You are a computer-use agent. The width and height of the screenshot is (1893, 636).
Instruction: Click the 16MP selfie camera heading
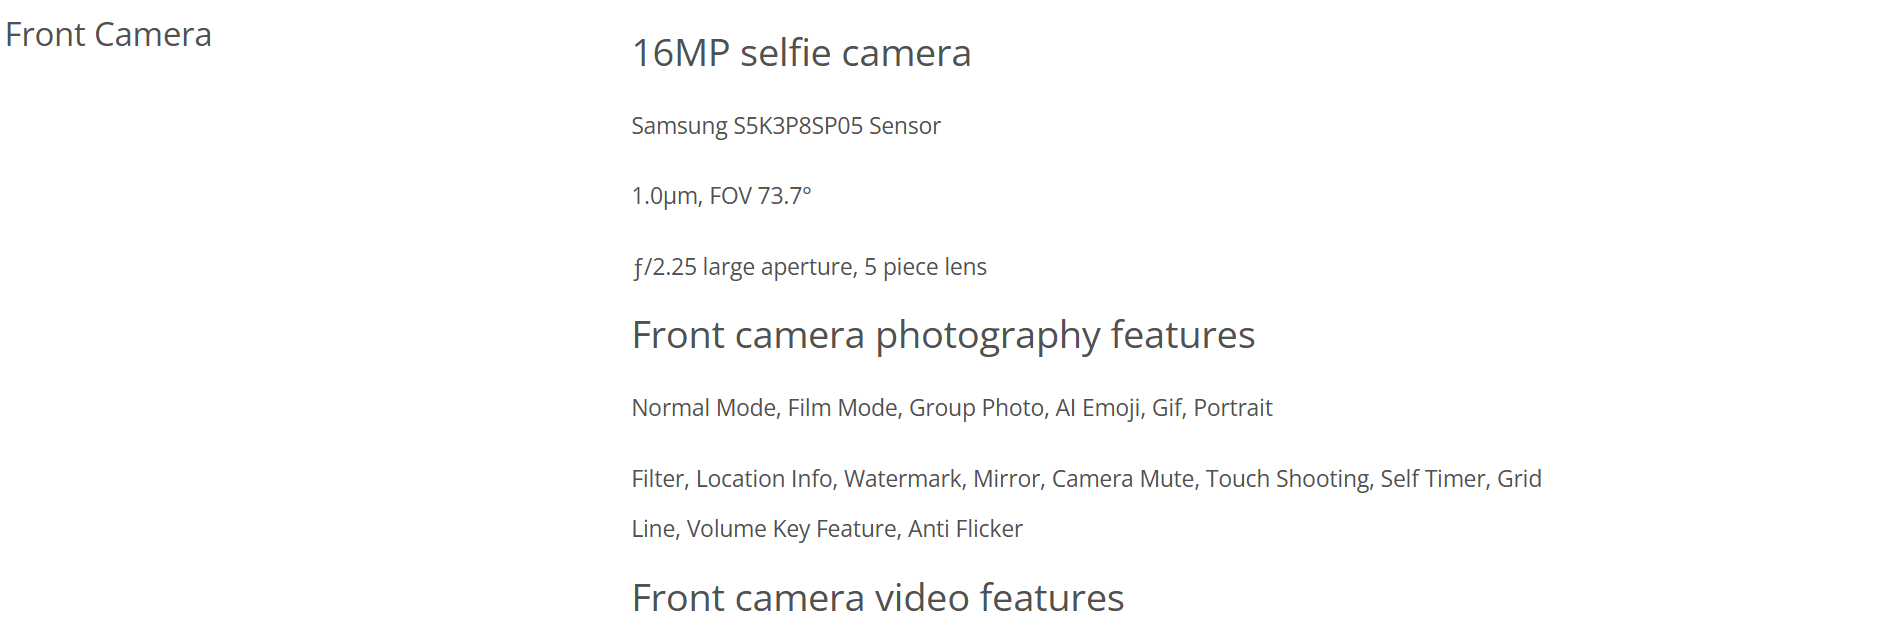coord(801,53)
